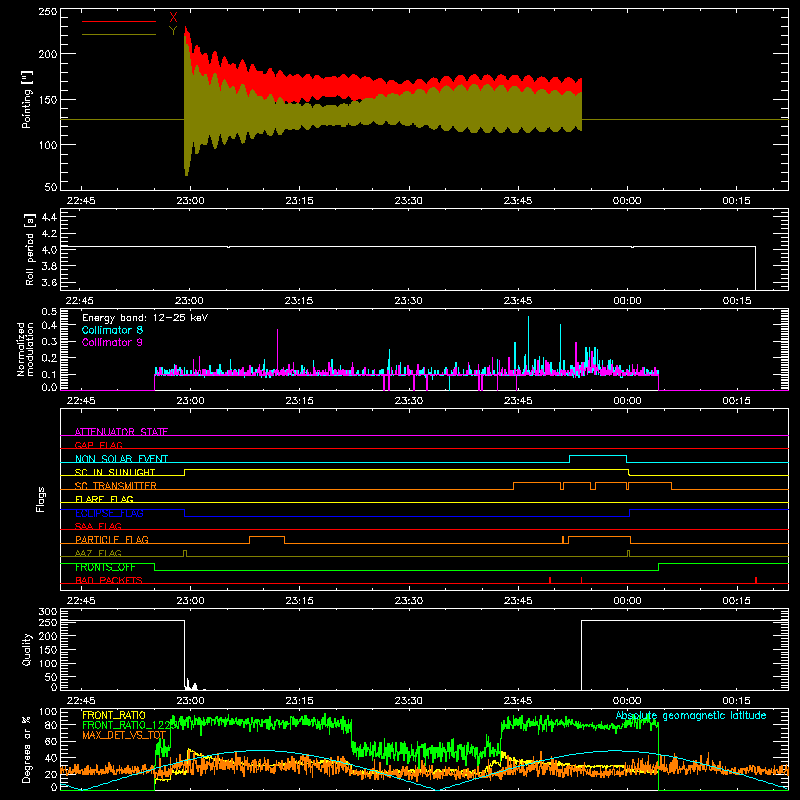The image size is (800, 800).
Task: Click the 00:00 tick under Flags plot
Action: 627,601
